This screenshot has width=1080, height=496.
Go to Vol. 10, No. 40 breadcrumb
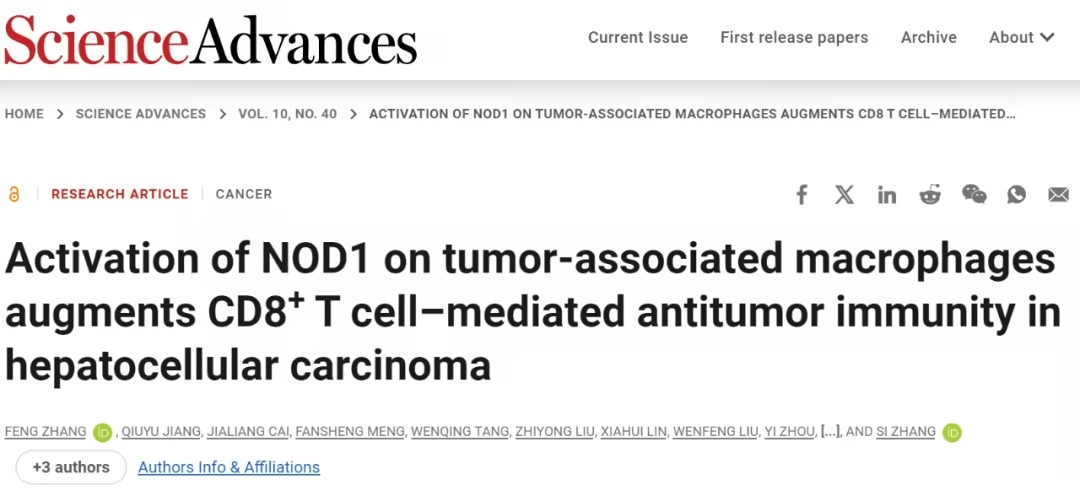288,114
